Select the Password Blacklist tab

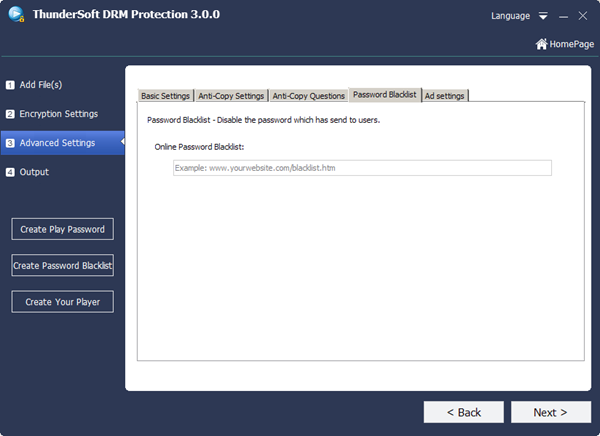point(385,96)
